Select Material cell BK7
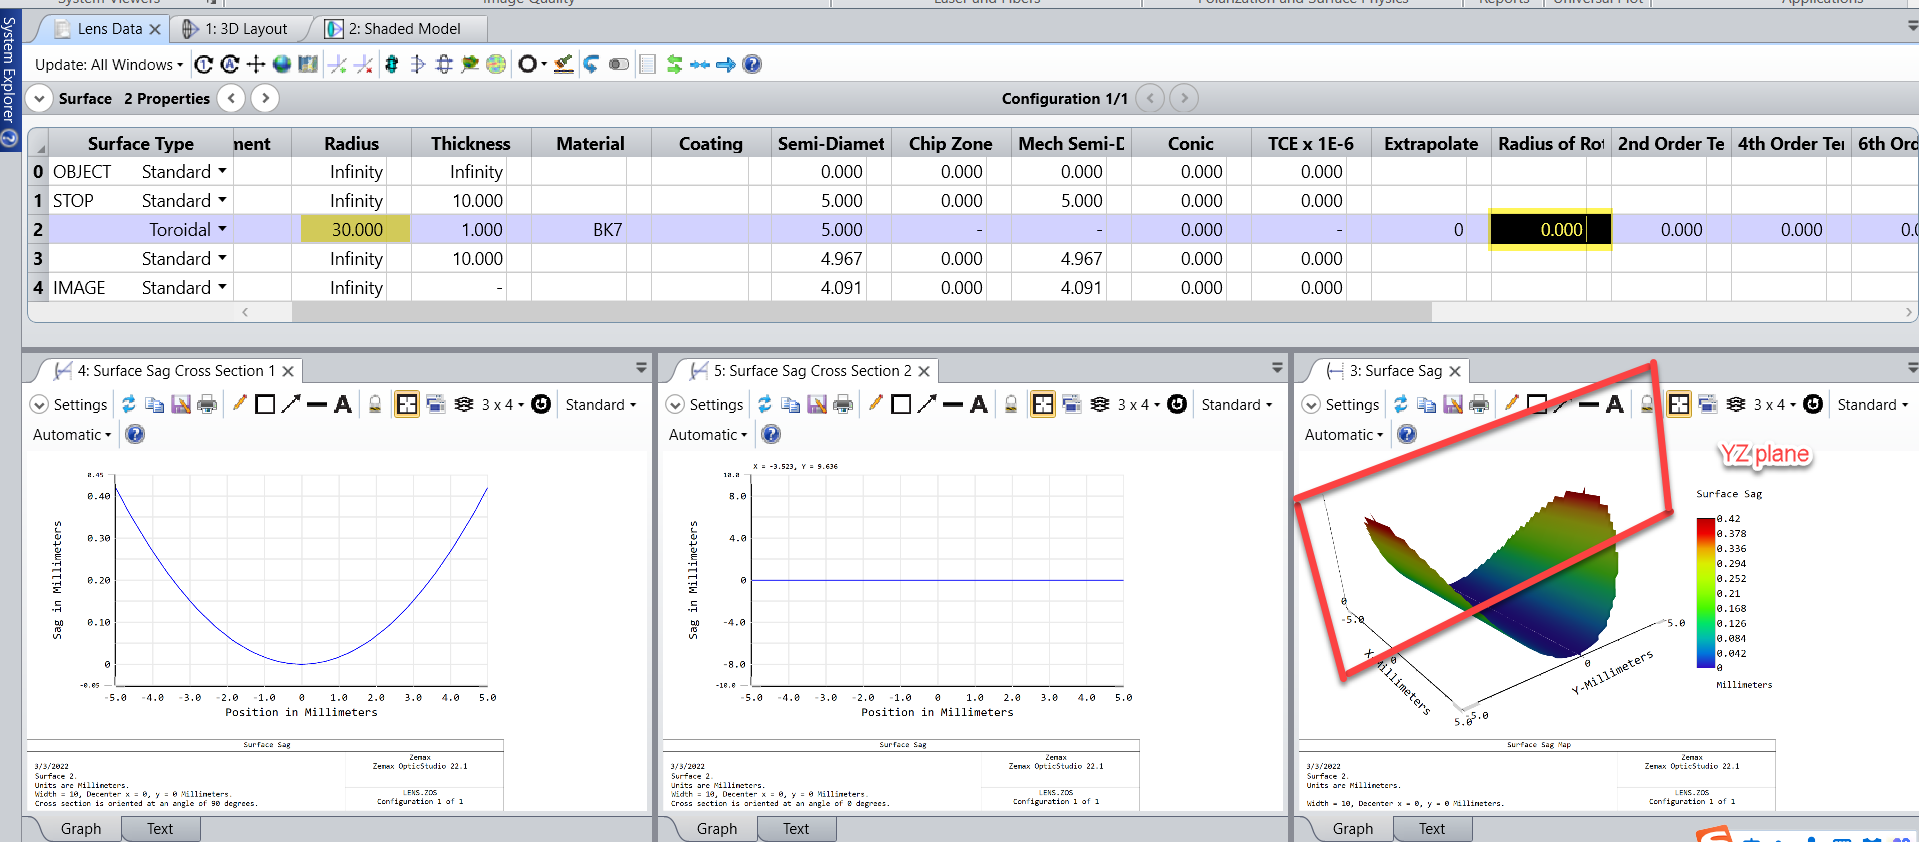The height and width of the screenshot is (842, 1919). 590,229
